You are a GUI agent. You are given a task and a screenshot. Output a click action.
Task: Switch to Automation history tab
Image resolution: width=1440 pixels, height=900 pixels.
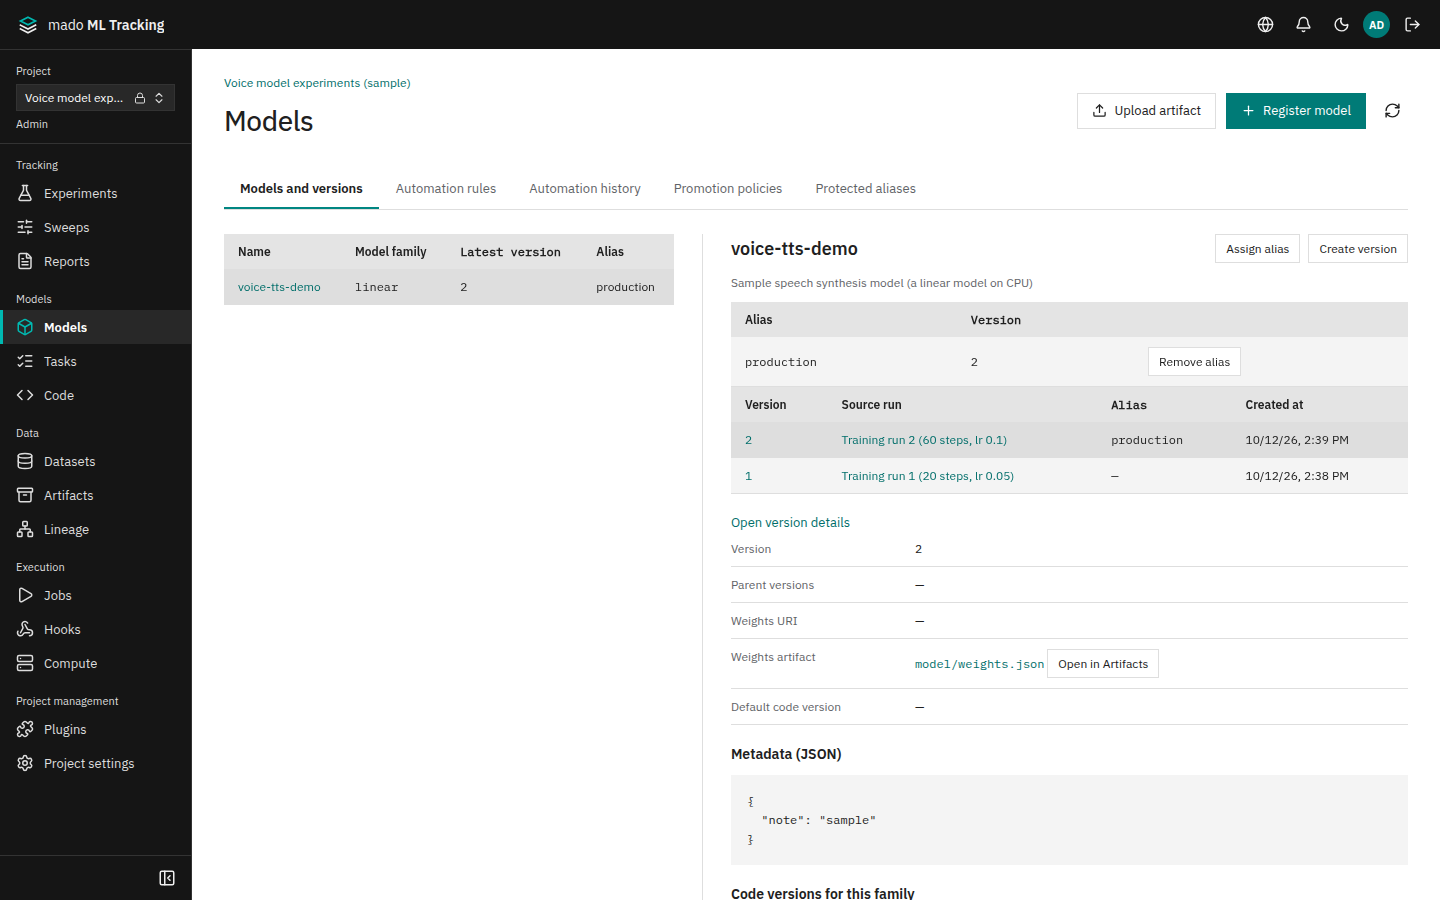[x=585, y=189]
